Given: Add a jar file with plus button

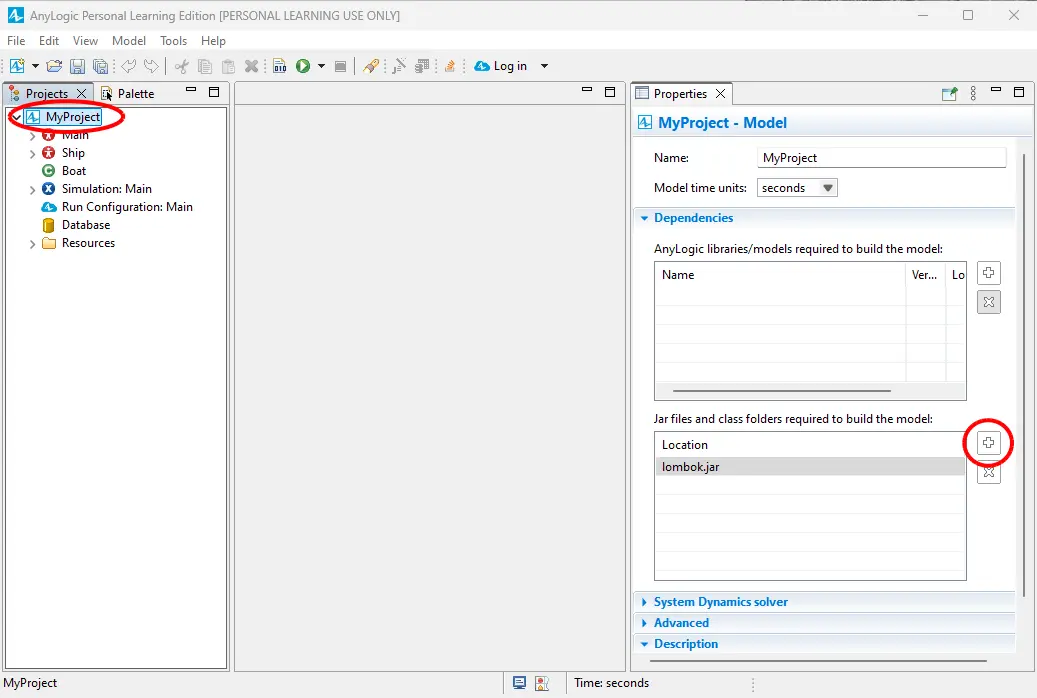Looking at the screenshot, I should tap(989, 443).
